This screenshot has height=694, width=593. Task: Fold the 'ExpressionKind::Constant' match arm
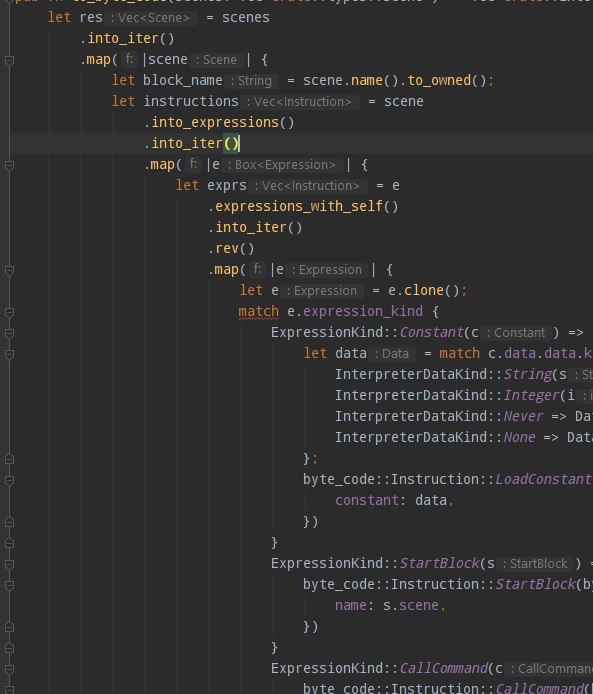9,333
